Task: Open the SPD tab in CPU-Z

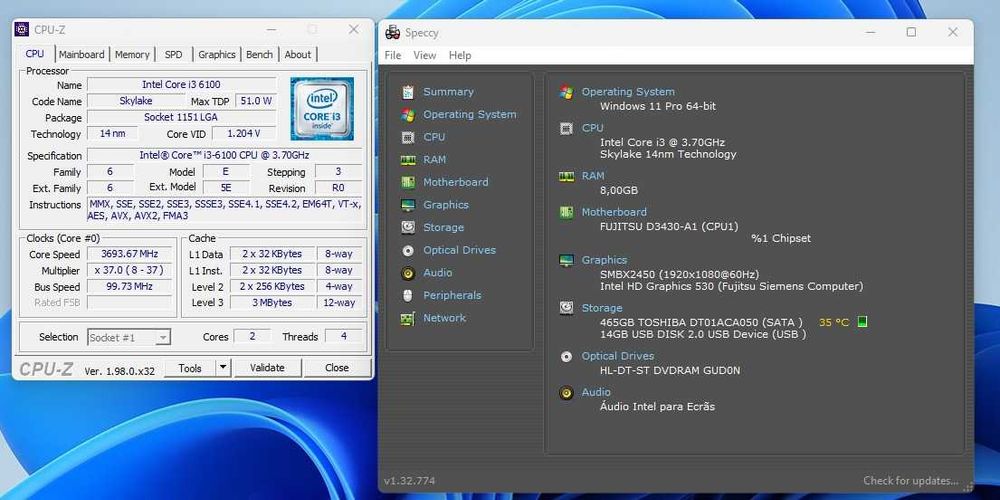Action: [x=173, y=55]
